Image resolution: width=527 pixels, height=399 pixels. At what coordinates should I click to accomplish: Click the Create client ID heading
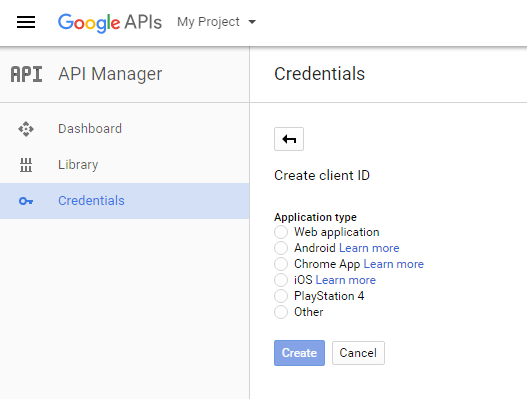[322, 175]
